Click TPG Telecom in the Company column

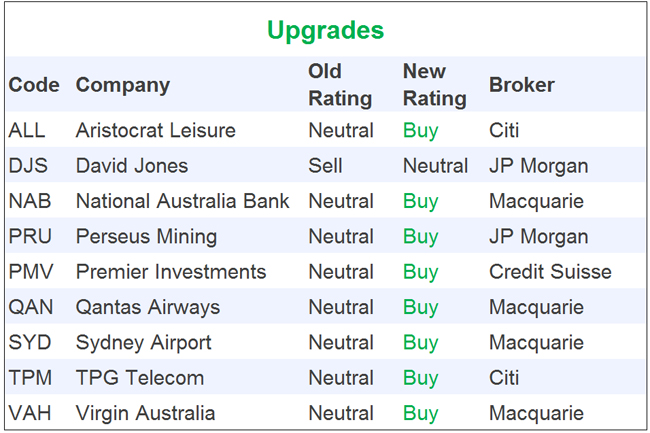pos(139,378)
